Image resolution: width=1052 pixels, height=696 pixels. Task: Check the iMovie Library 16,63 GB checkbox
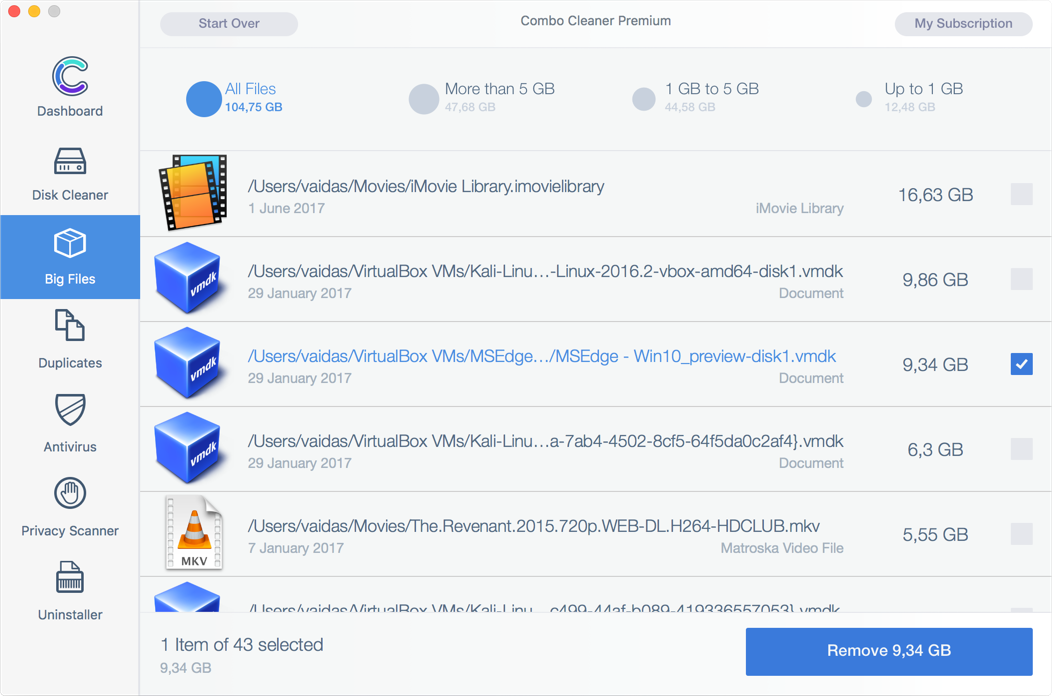(x=1021, y=194)
